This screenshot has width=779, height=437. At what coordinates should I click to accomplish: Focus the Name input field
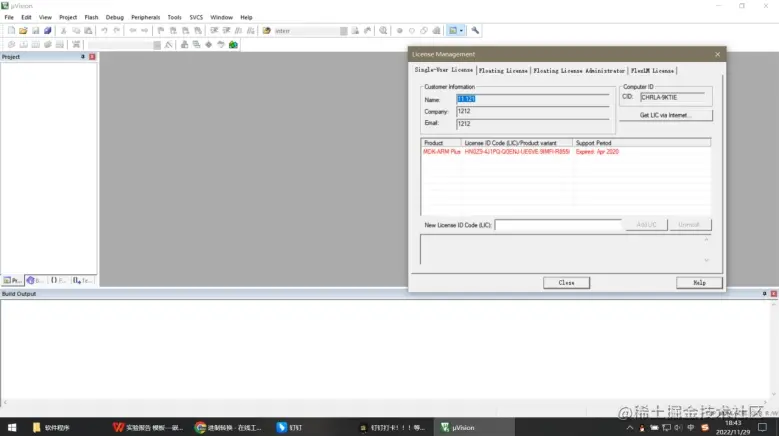point(533,99)
